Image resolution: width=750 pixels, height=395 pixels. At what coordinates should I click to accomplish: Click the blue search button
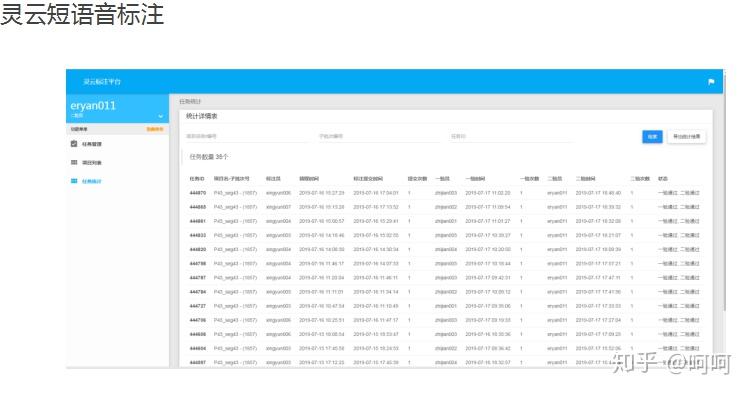click(x=652, y=137)
